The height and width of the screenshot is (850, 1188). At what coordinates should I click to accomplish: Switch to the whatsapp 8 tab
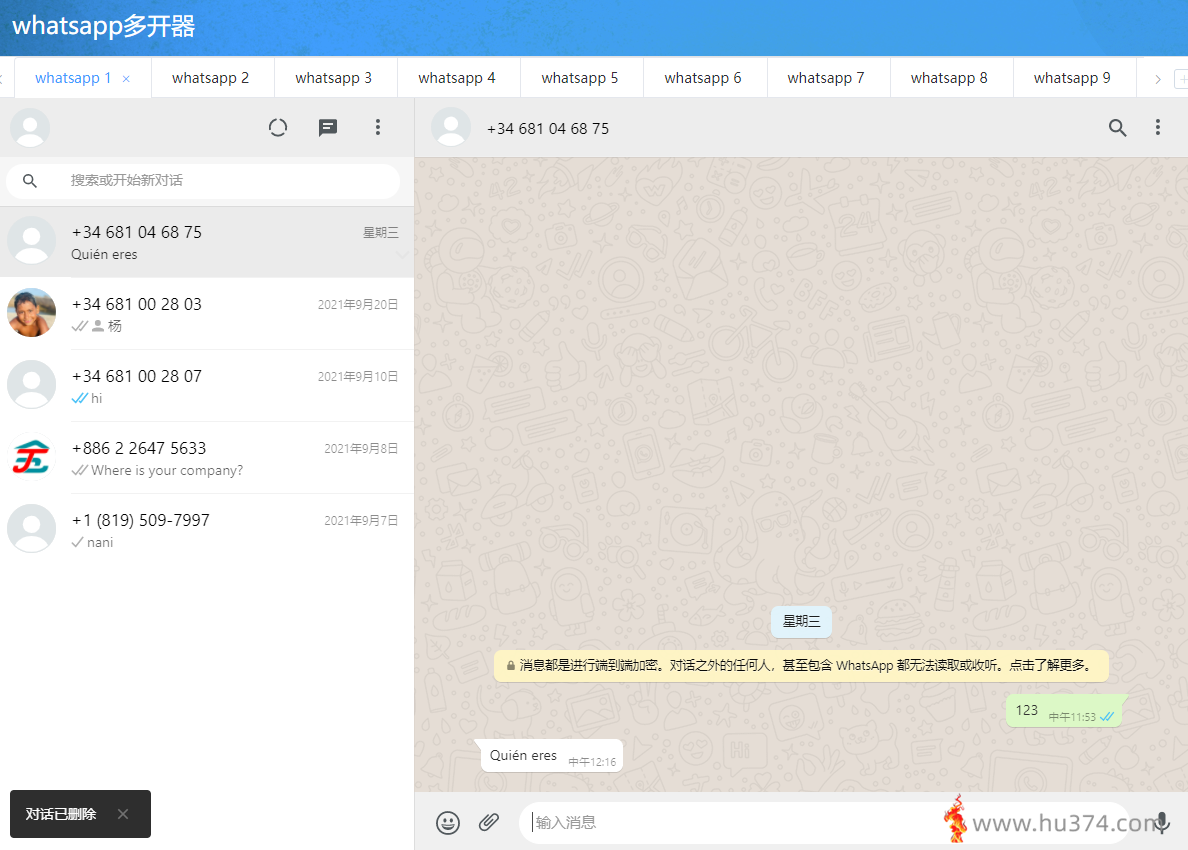click(949, 78)
